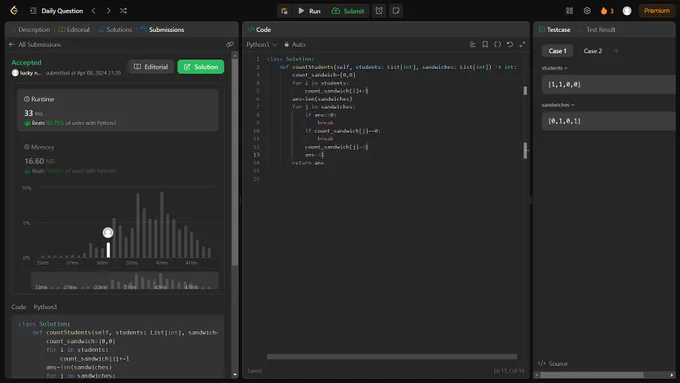Toggle the Auto lock setting
Viewport: 680px width, 383px height.
(x=295, y=44)
